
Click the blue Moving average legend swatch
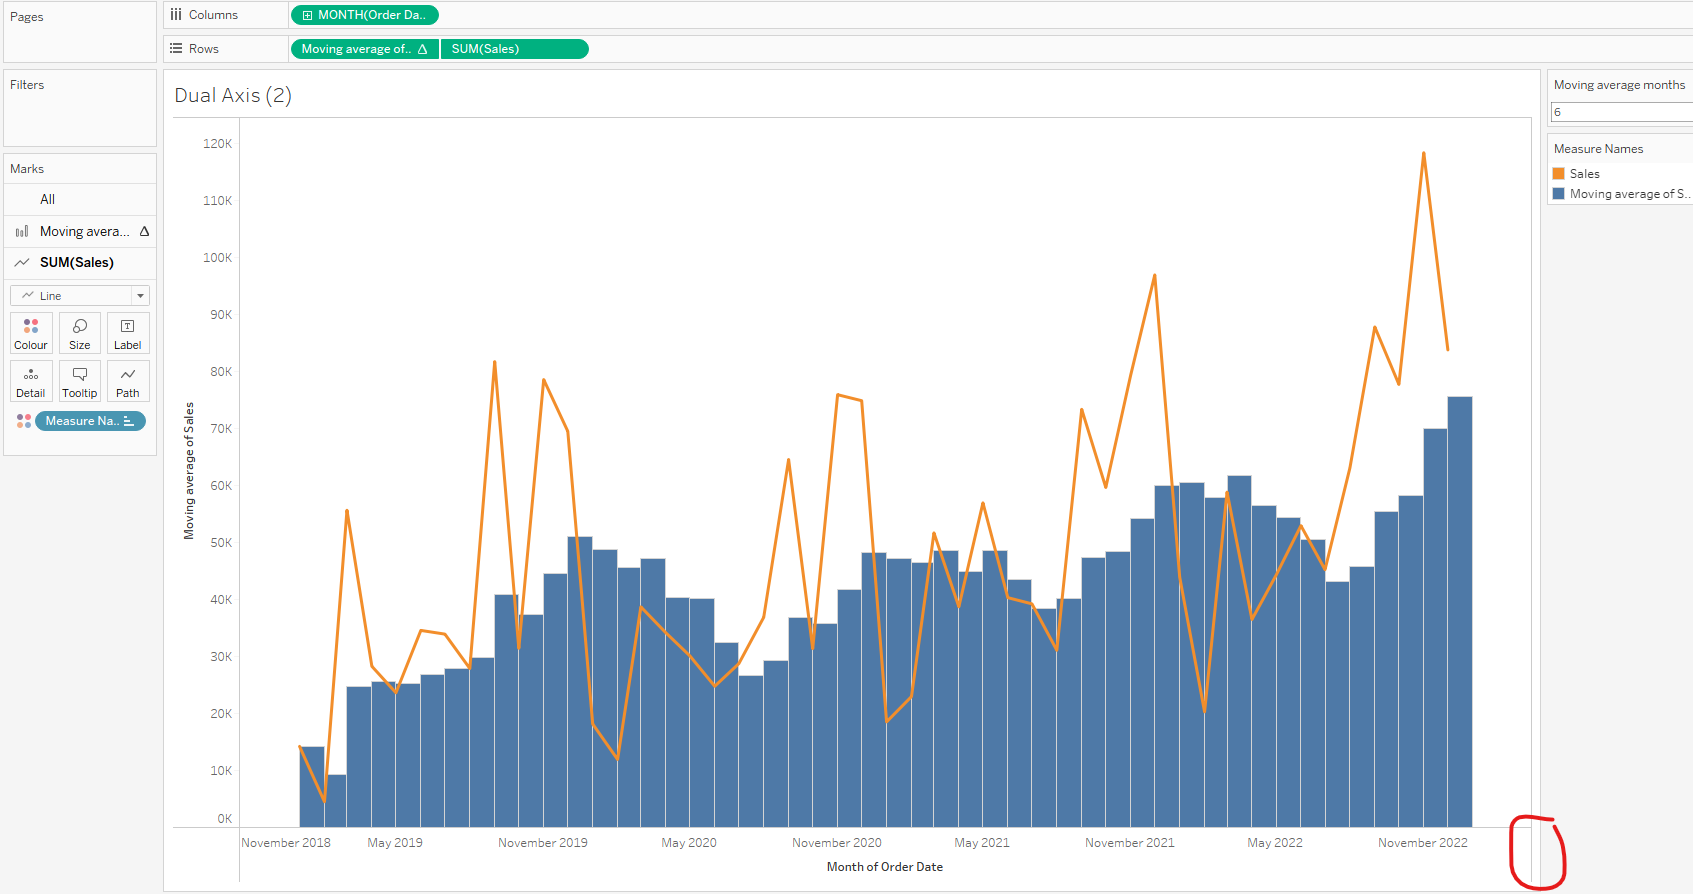point(1558,193)
